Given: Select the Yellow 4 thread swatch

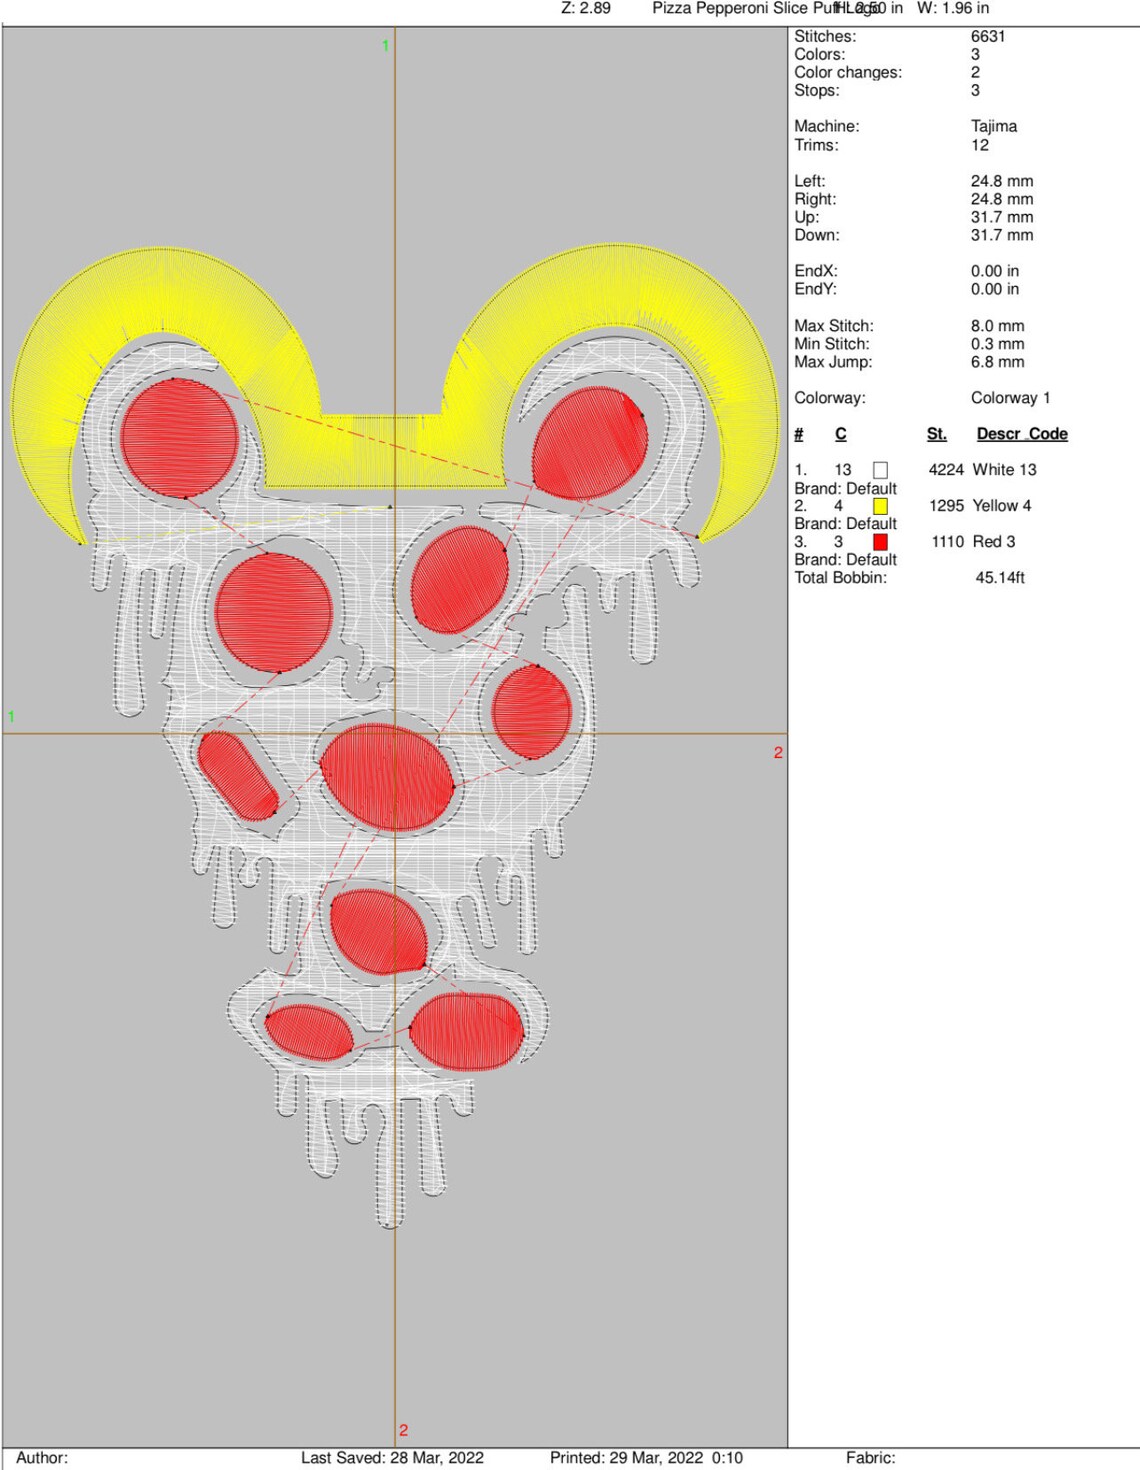Looking at the screenshot, I should [881, 506].
